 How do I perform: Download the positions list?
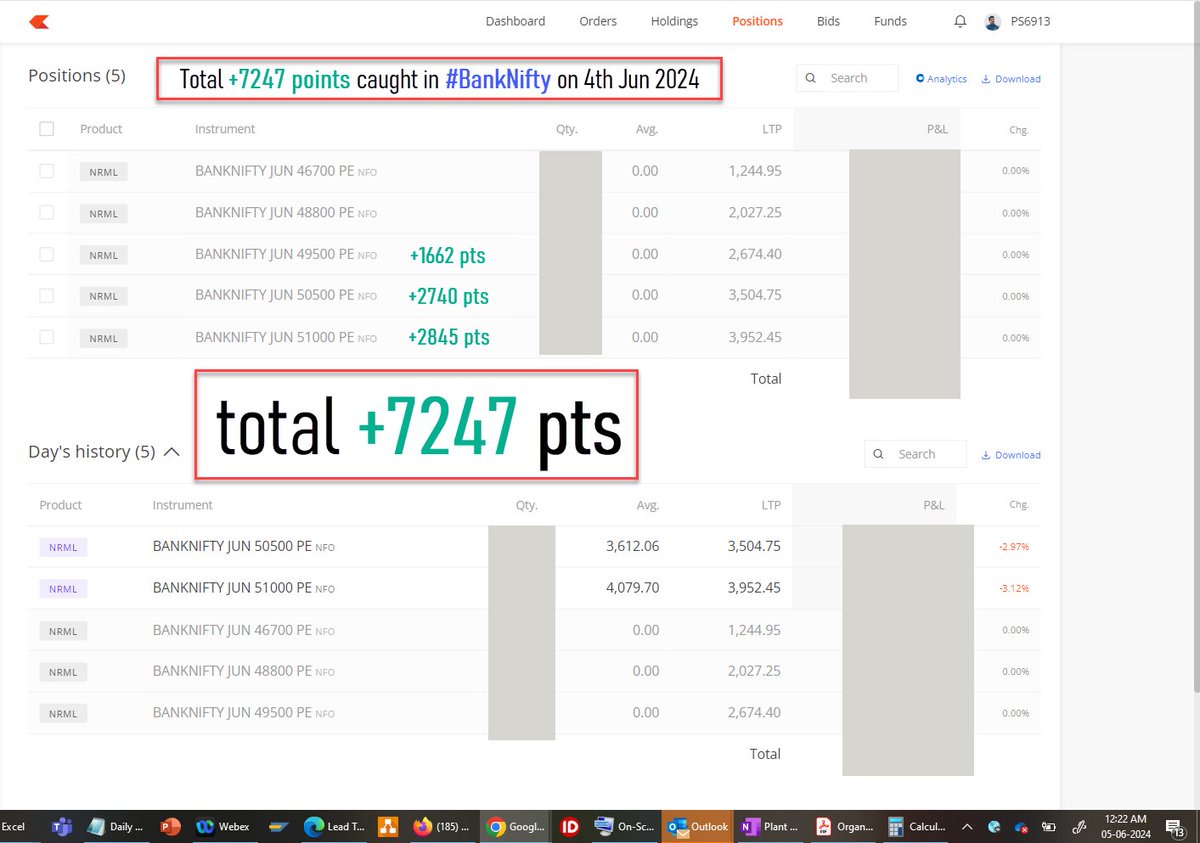[1011, 79]
